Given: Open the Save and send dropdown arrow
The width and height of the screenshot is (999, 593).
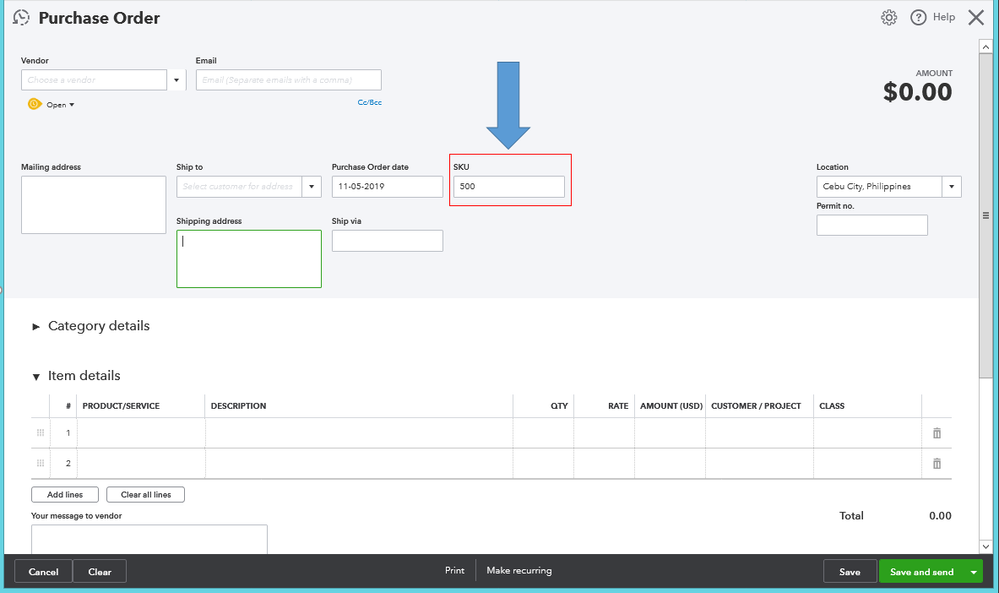Looking at the screenshot, I should click(x=974, y=572).
